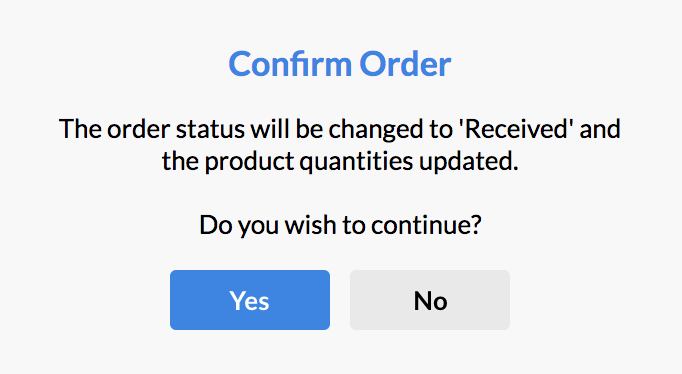Image resolution: width=682 pixels, height=374 pixels.
Task: Click the word 'product' in the message
Action: [x=250, y=162]
